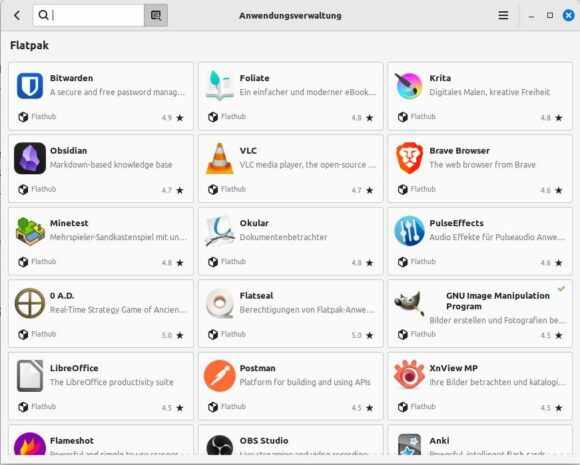Image resolution: width=580 pixels, height=465 pixels.
Task: Click the Flathub icon under VLC
Action: (x=213, y=189)
